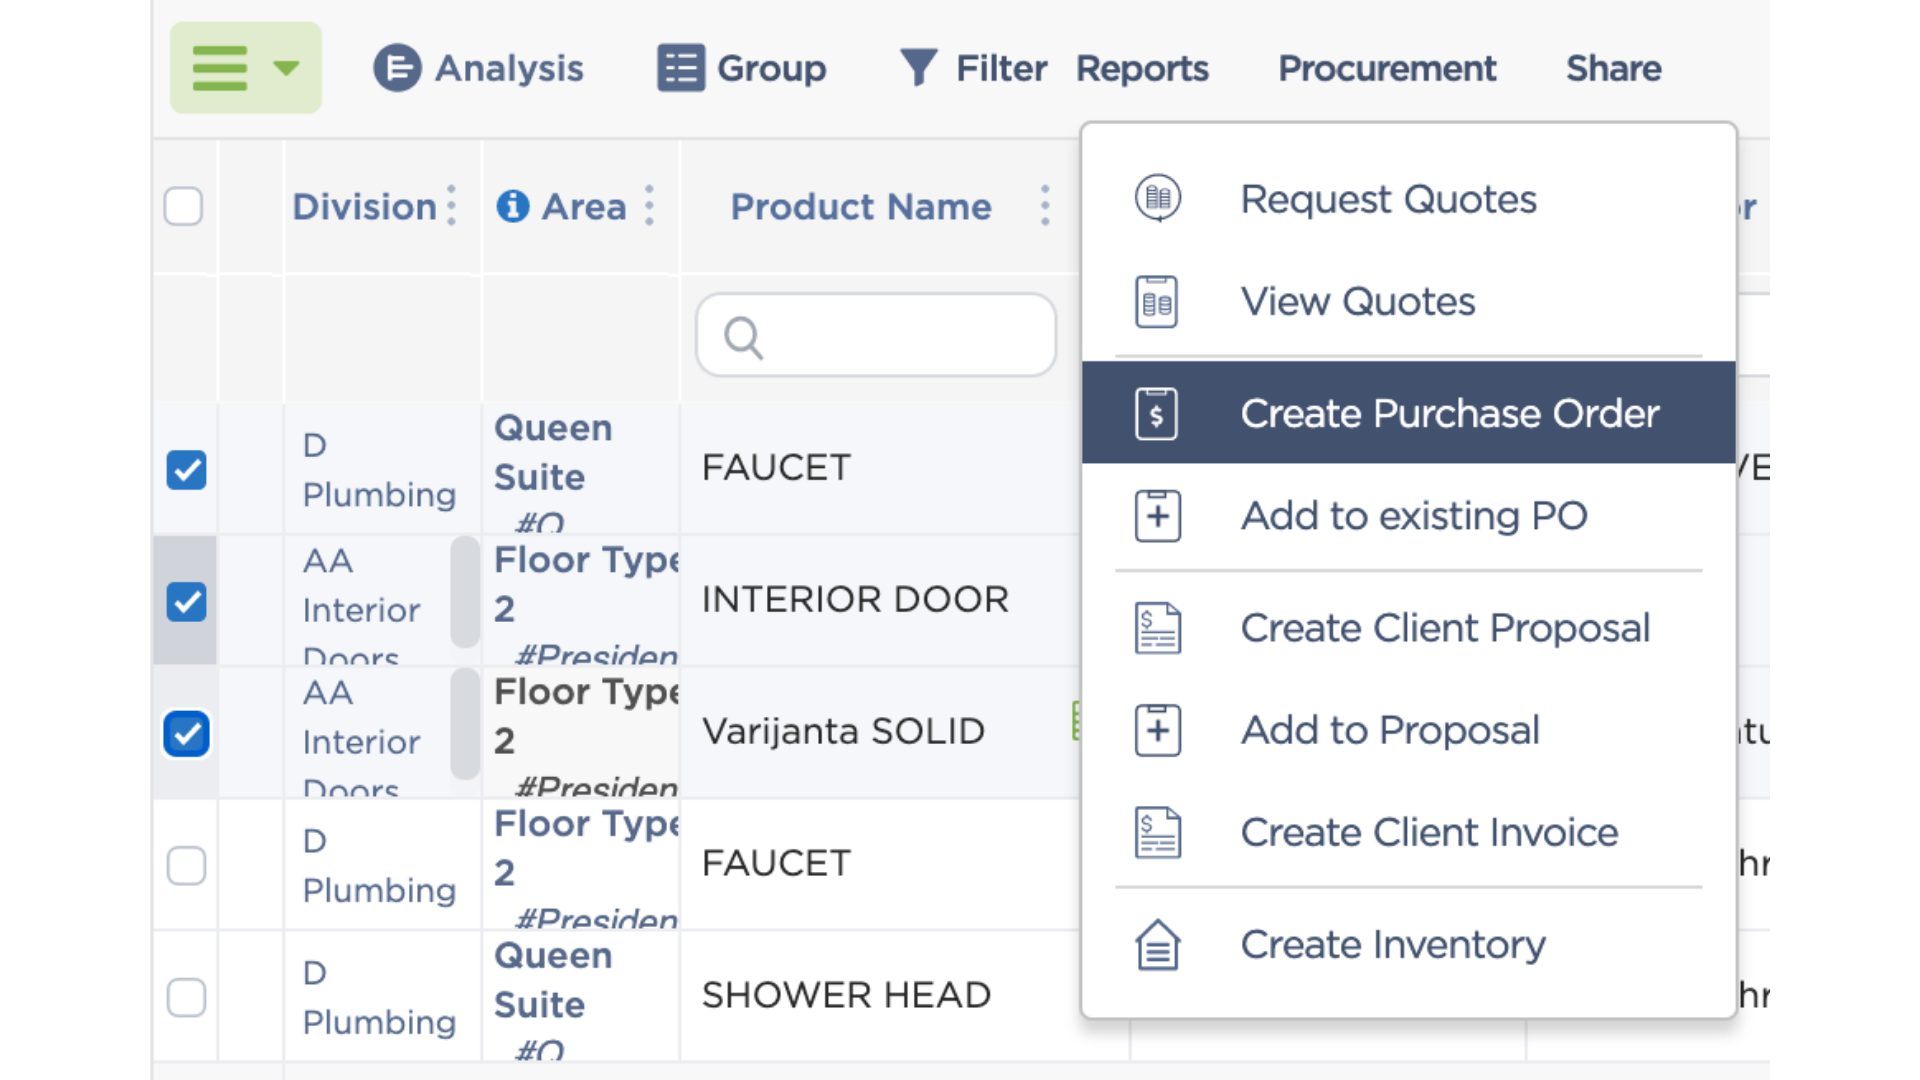Viewport: 1920px width, 1080px height.
Task: Click the magnifier icon in search box
Action: pyautogui.click(x=744, y=337)
